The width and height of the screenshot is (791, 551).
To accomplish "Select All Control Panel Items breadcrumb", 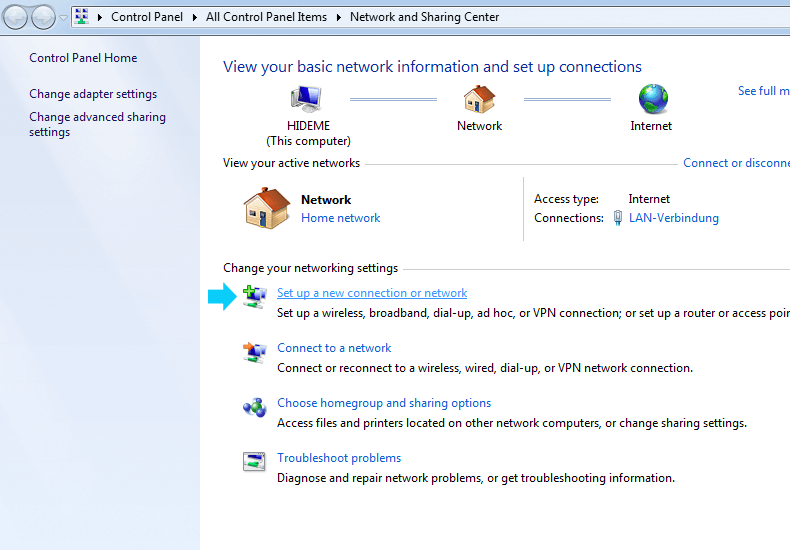I will [266, 17].
